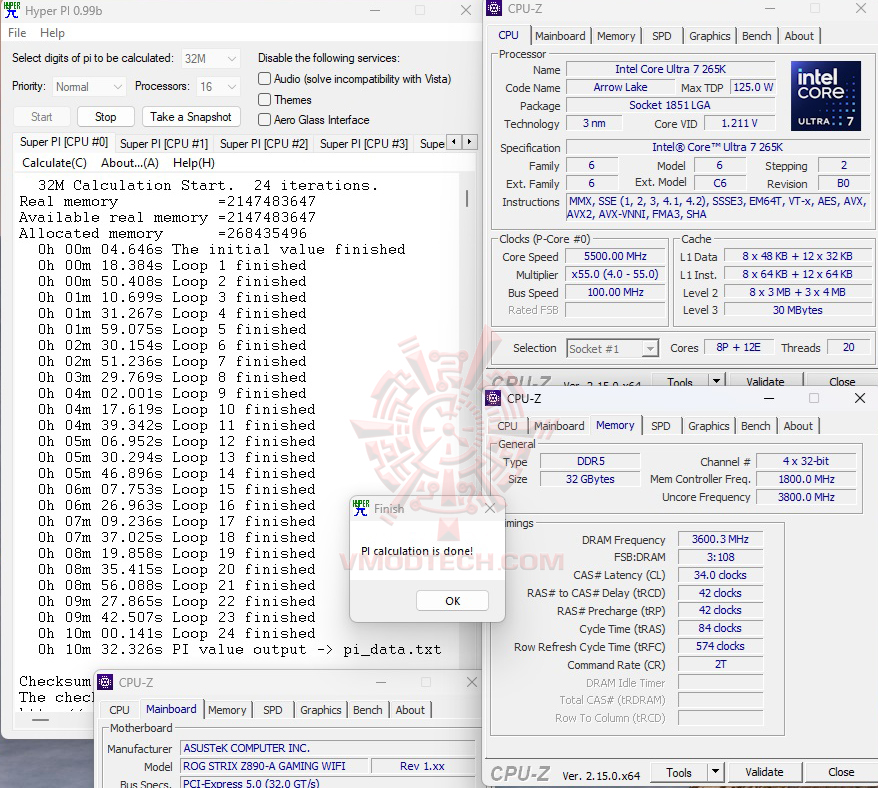Click the CPU-Z icon on the Mainboard window titlebar
Image resolution: width=878 pixels, height=788 pixels.
[104, 682]
